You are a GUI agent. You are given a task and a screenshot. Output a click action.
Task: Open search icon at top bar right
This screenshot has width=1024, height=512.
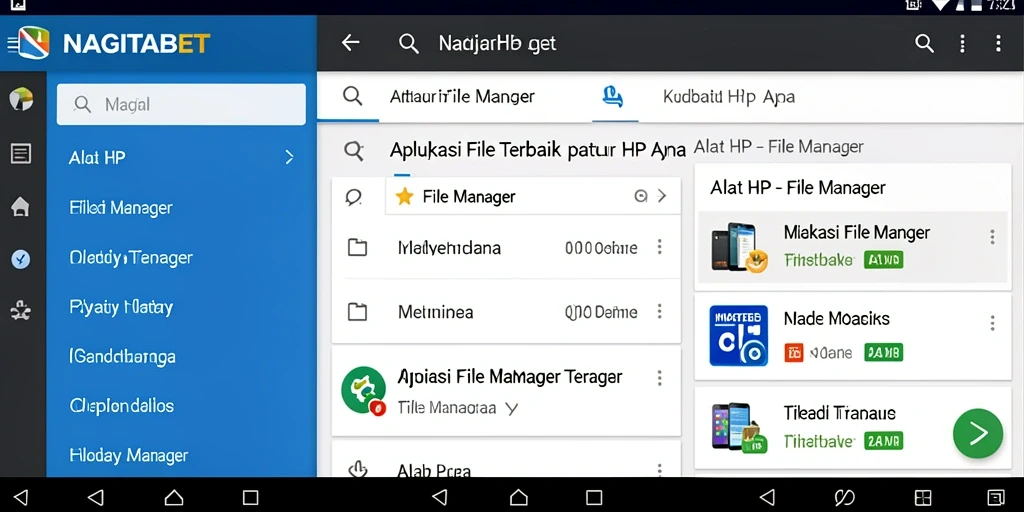(x=924, y=44)
